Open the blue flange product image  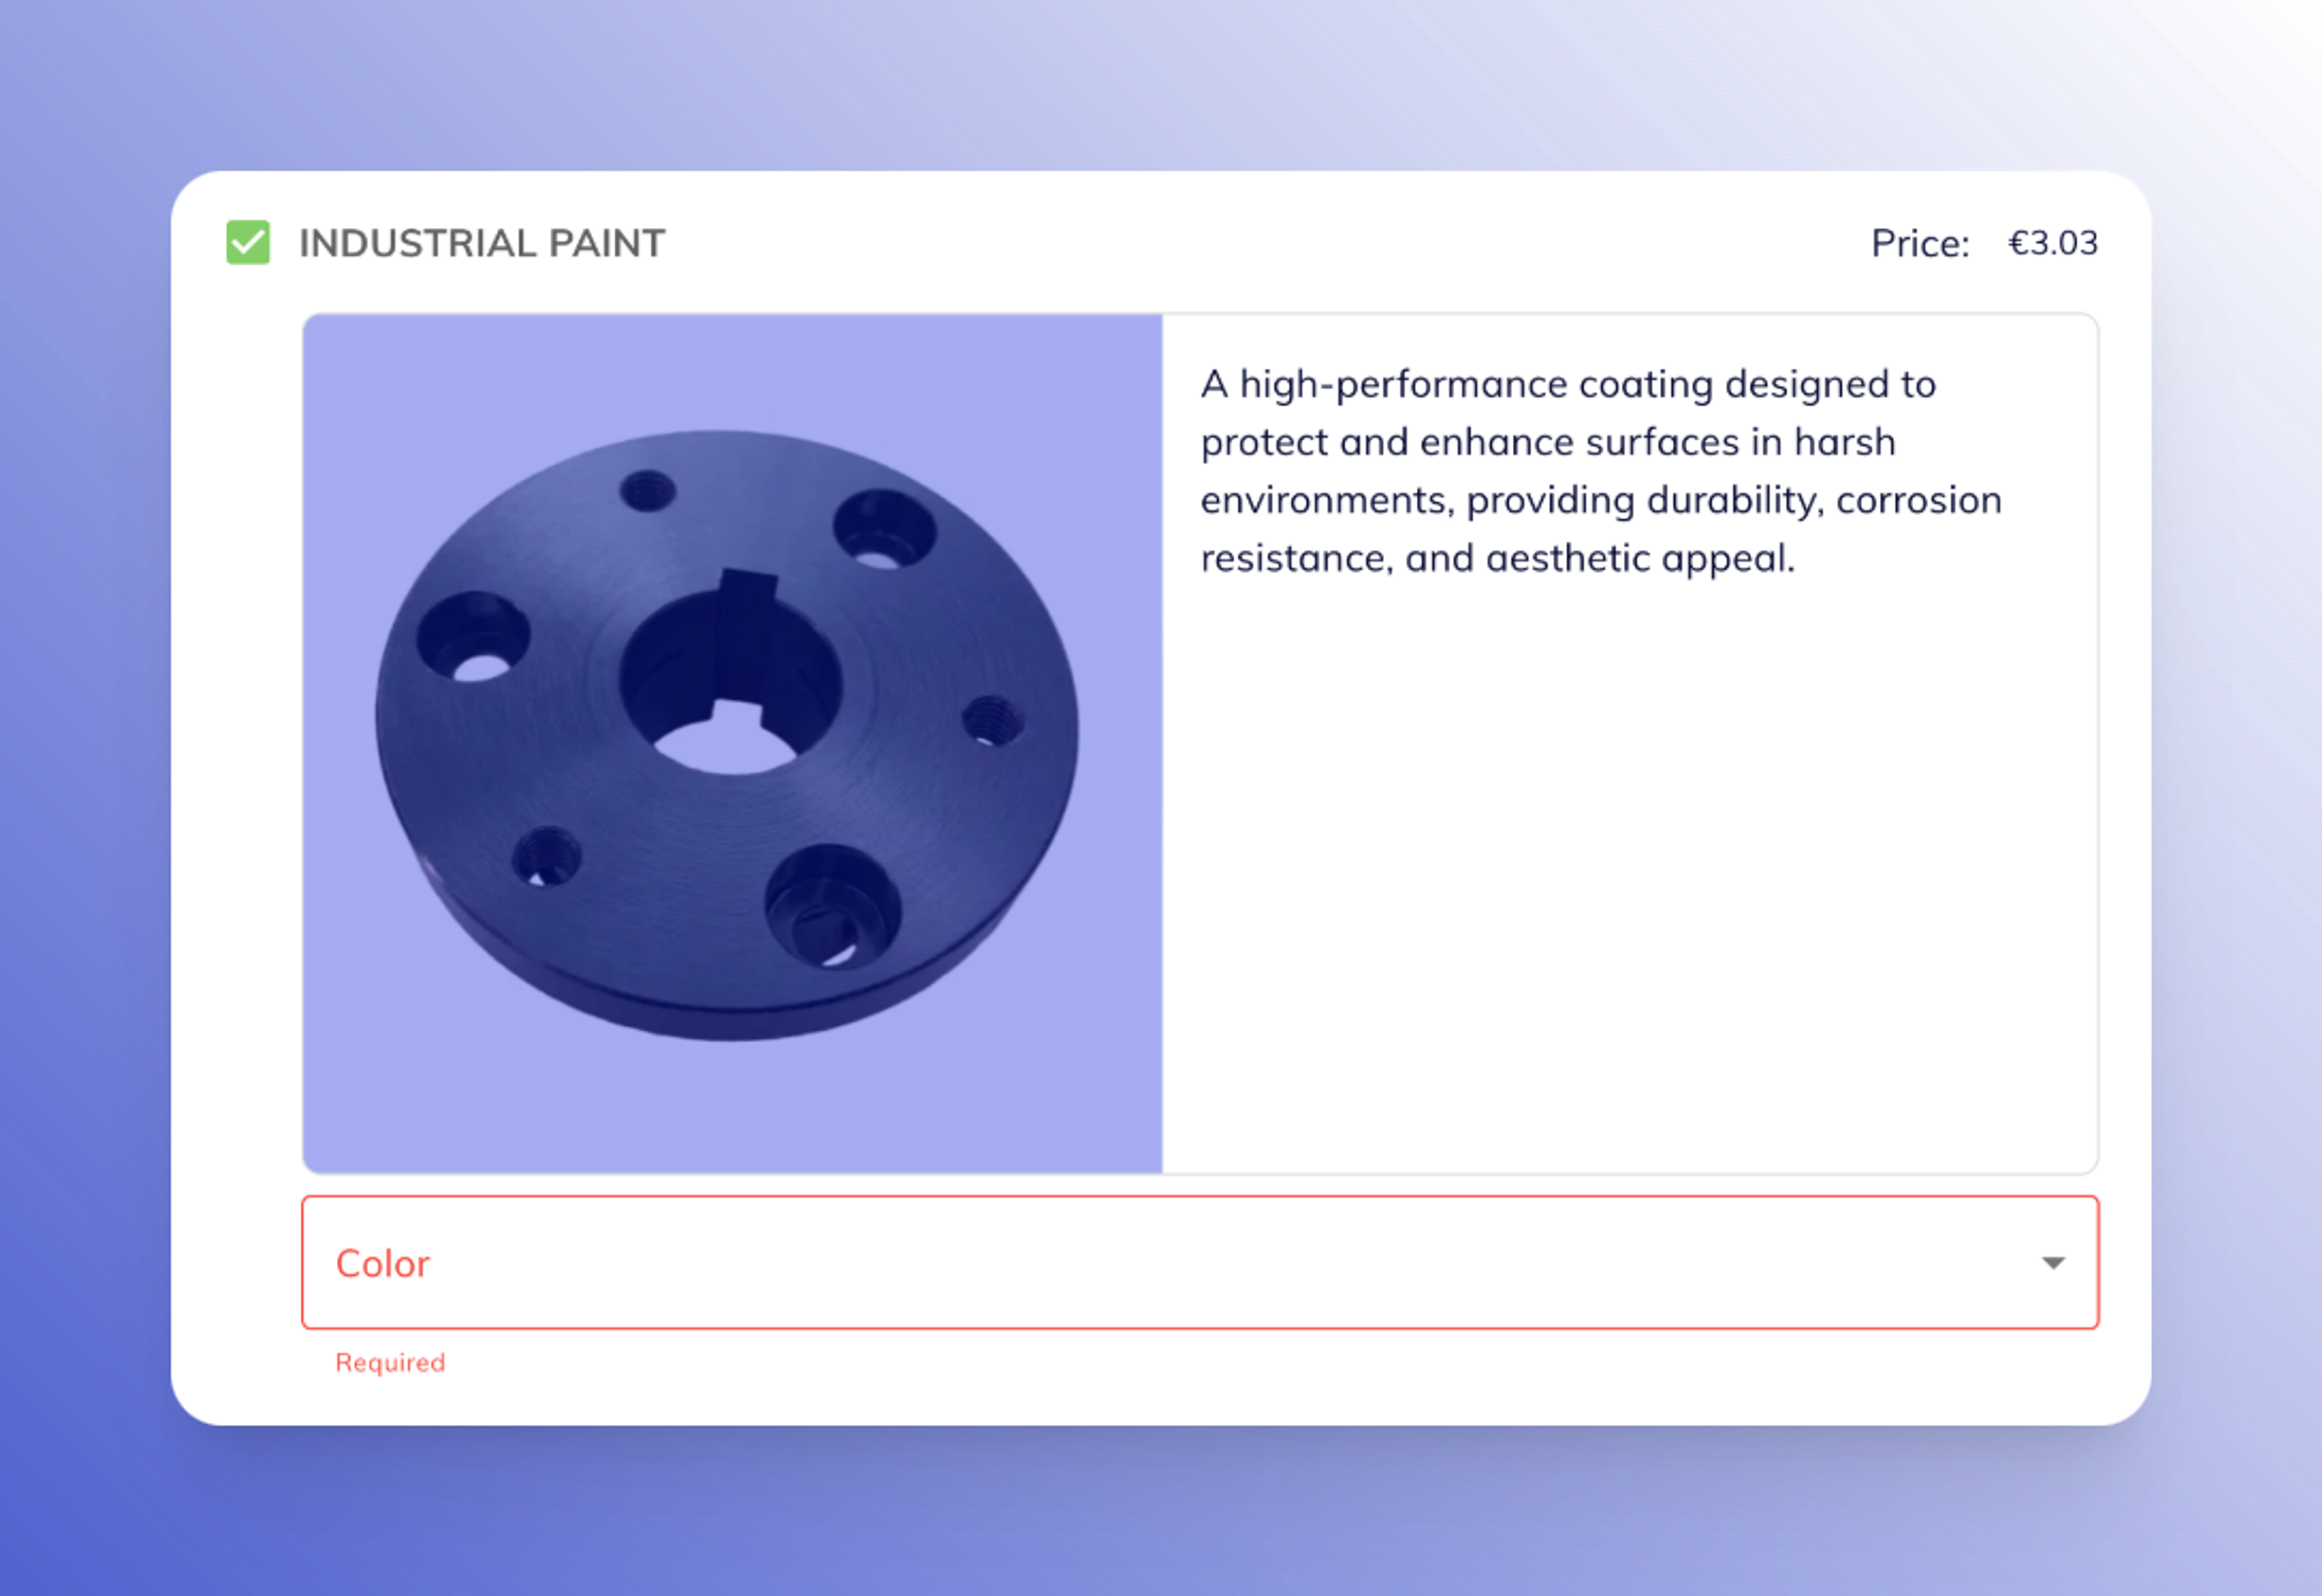tap(731, 742)
